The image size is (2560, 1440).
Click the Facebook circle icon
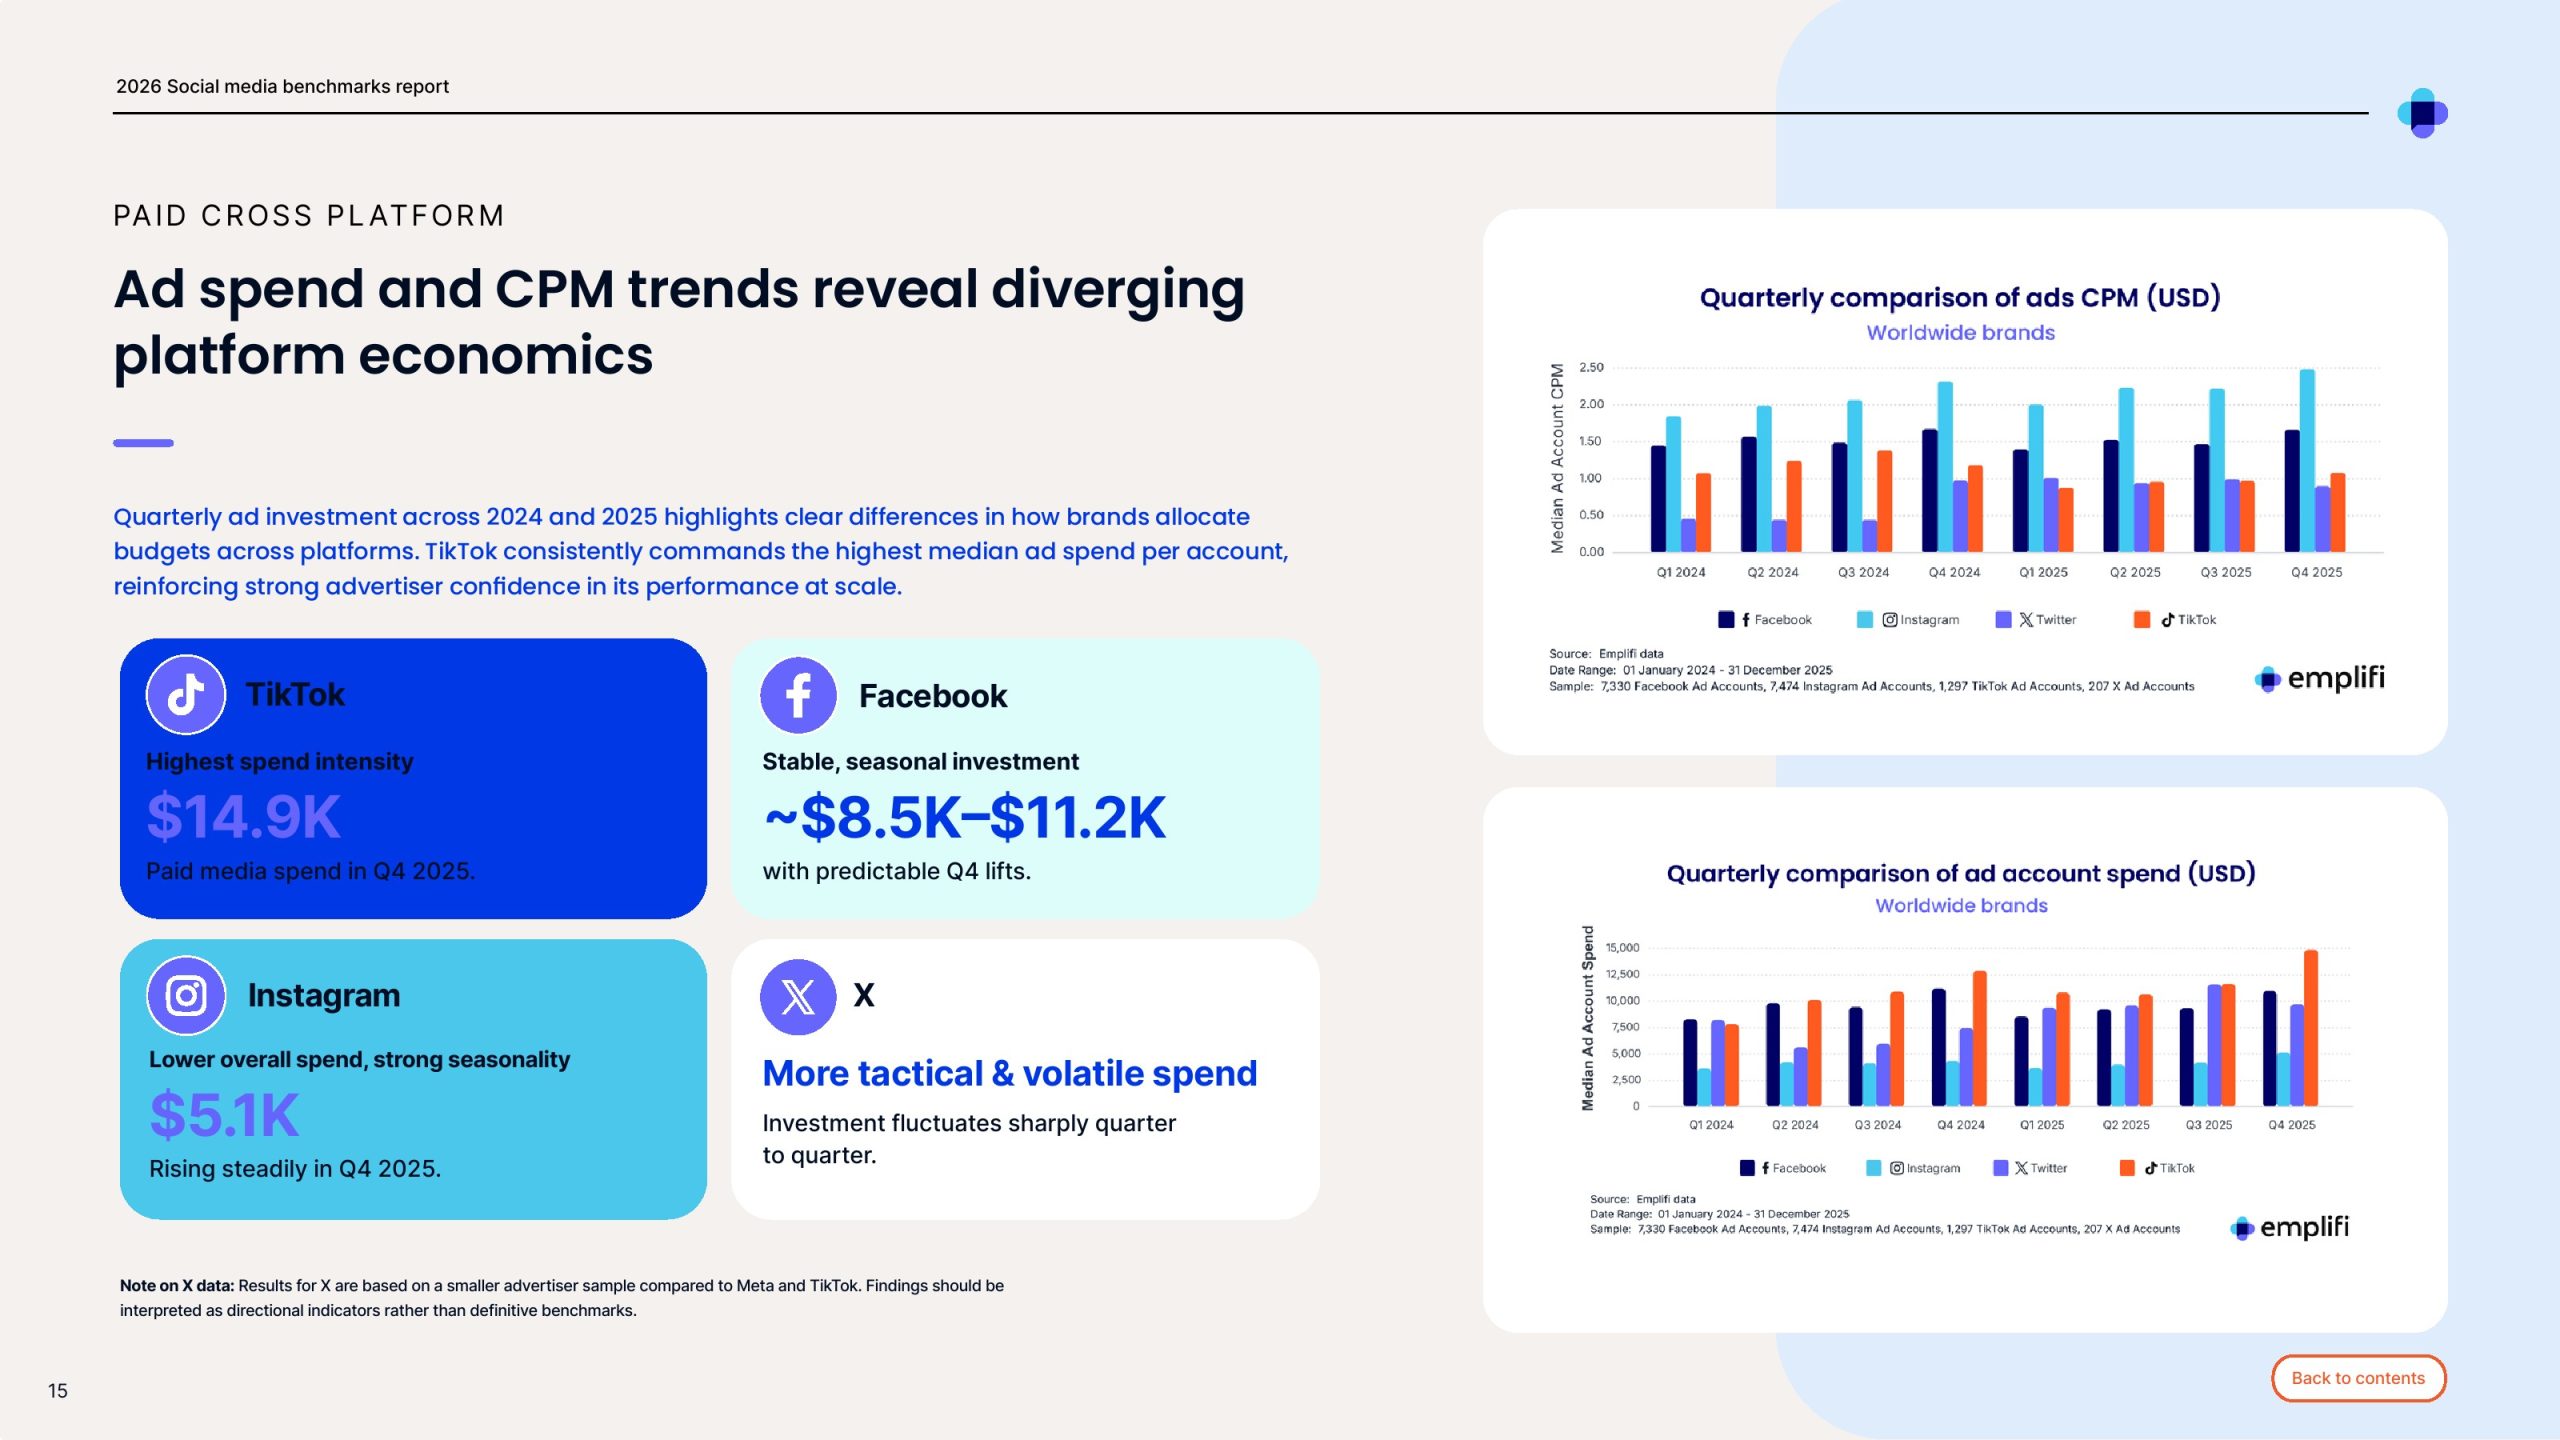[x=798, y=695]
